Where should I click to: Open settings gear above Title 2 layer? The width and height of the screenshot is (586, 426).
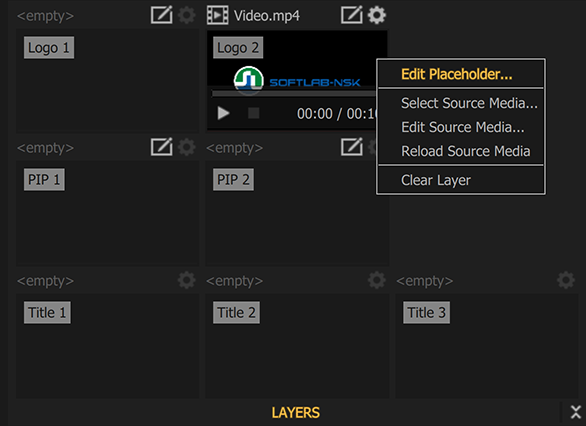tap(377, 280)
